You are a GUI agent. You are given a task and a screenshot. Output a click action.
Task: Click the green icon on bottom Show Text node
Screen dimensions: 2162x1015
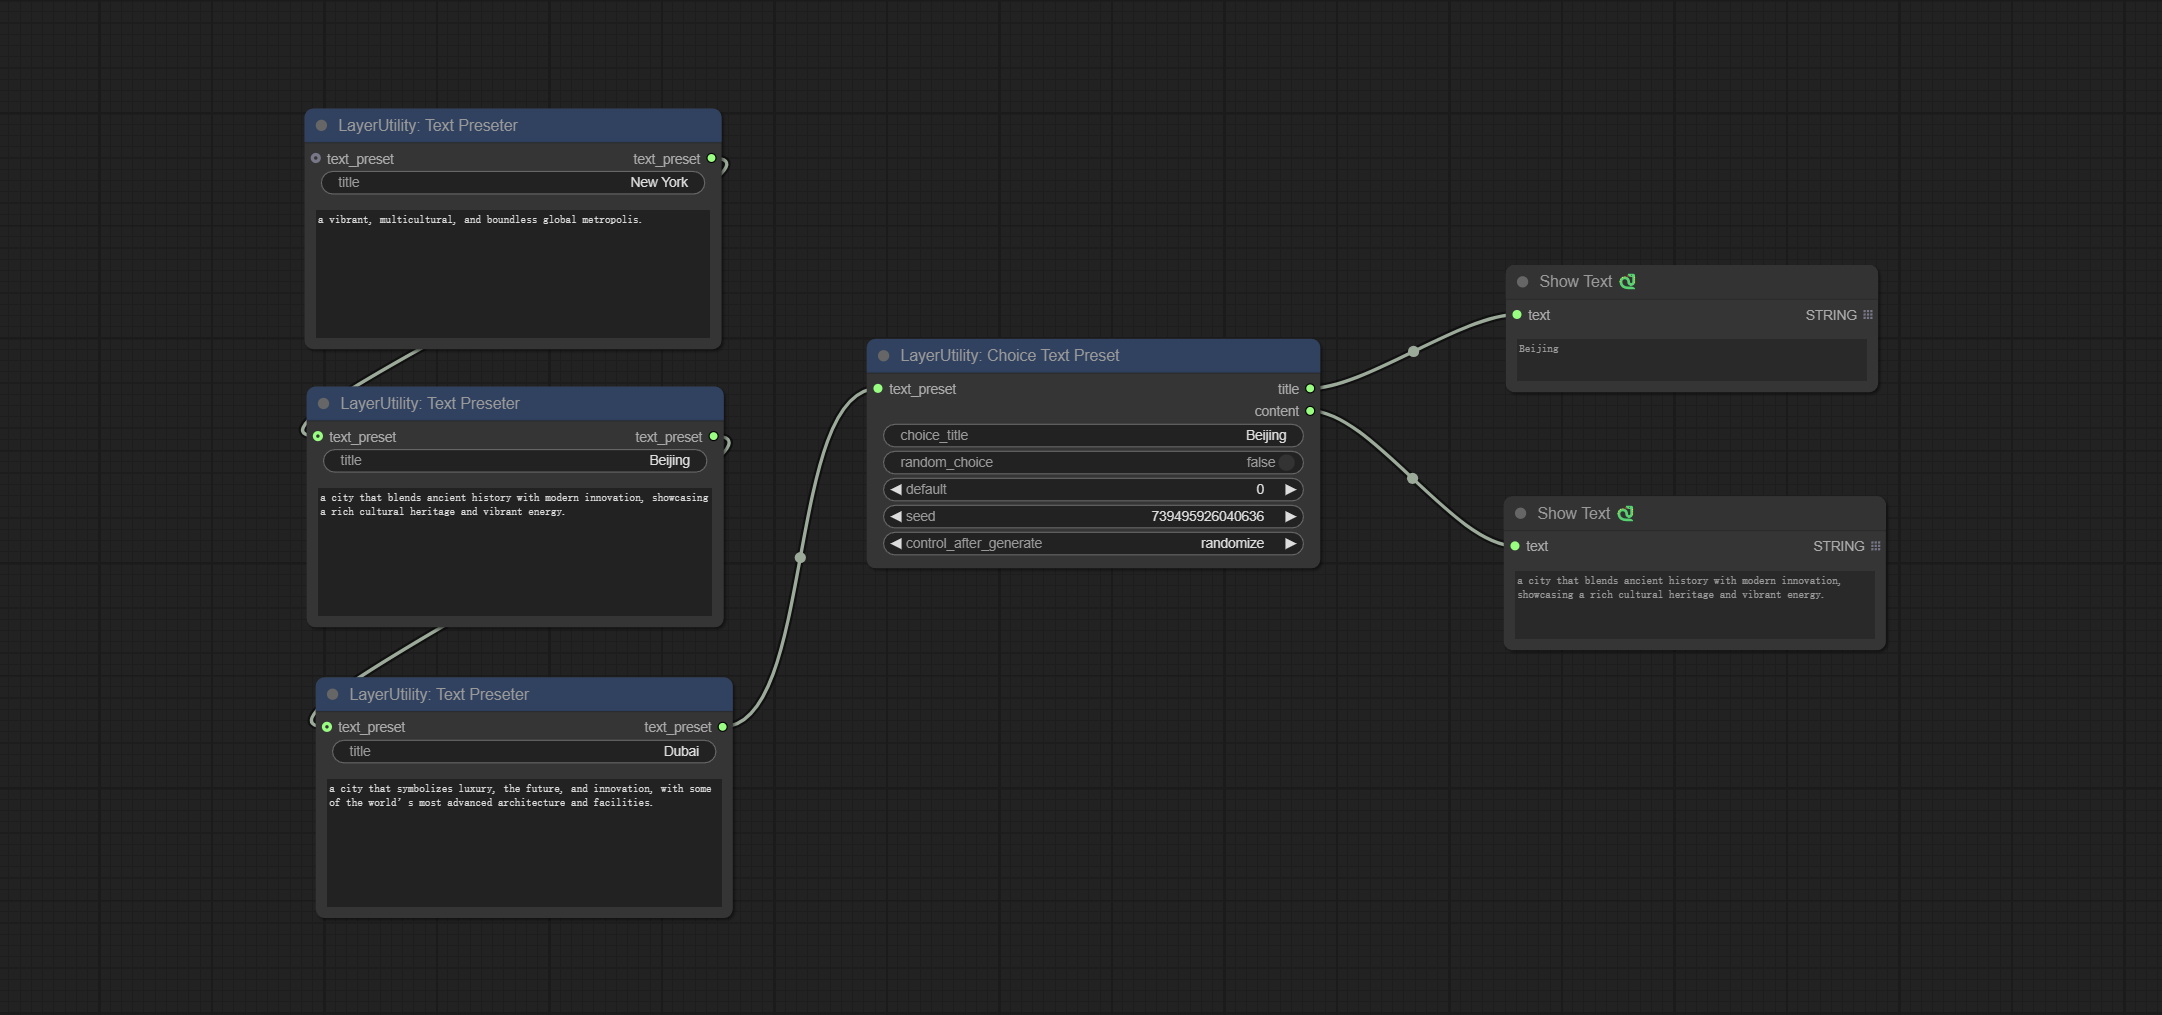(1626, 514)
